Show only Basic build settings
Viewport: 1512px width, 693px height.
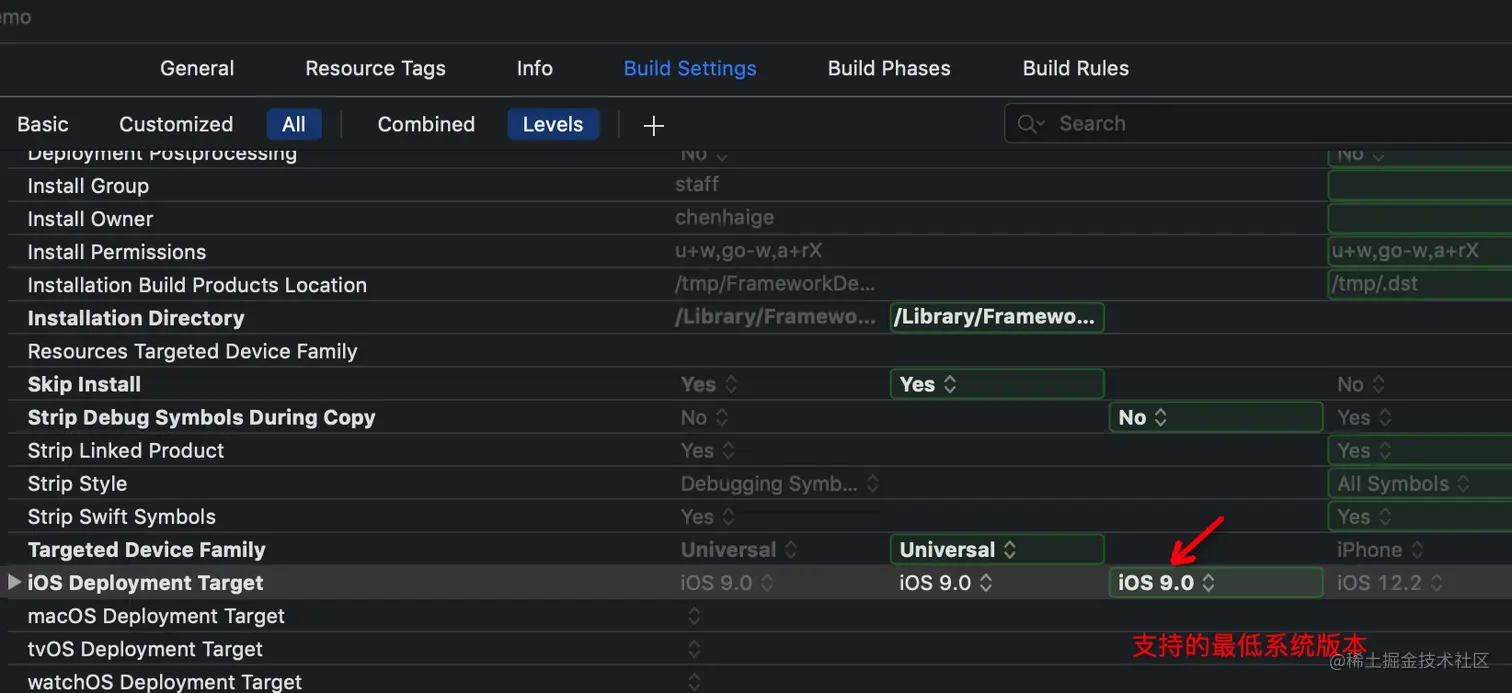(43, 125)
